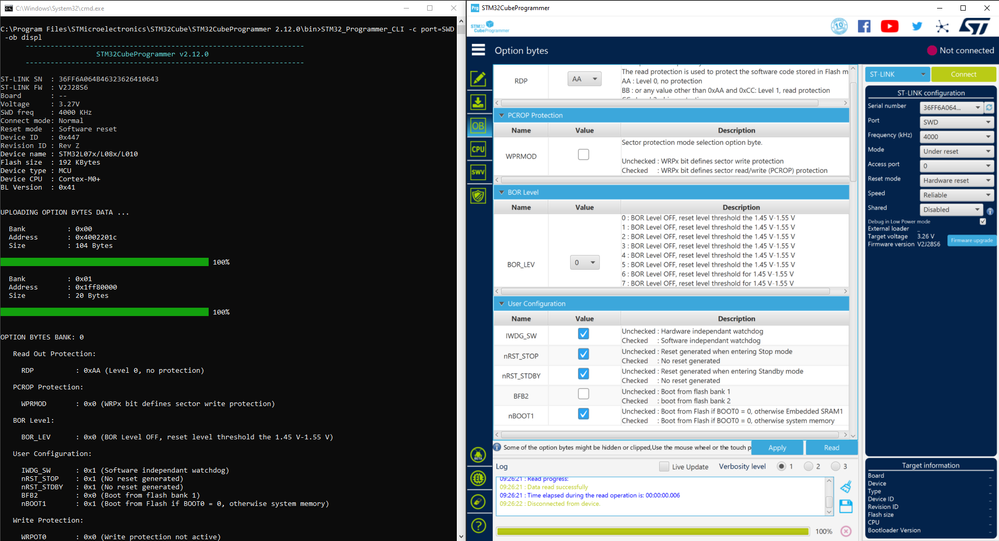Open the Port SWD dropdown
Image resolution: width=999 pixels, height=541 pixels.
(x=956, y=122)
